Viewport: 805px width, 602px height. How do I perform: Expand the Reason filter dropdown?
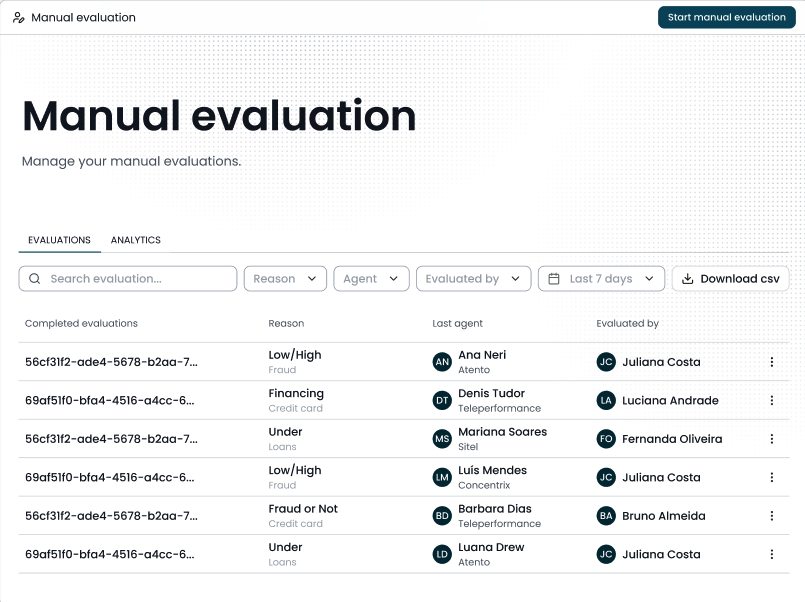pos(285,279)
